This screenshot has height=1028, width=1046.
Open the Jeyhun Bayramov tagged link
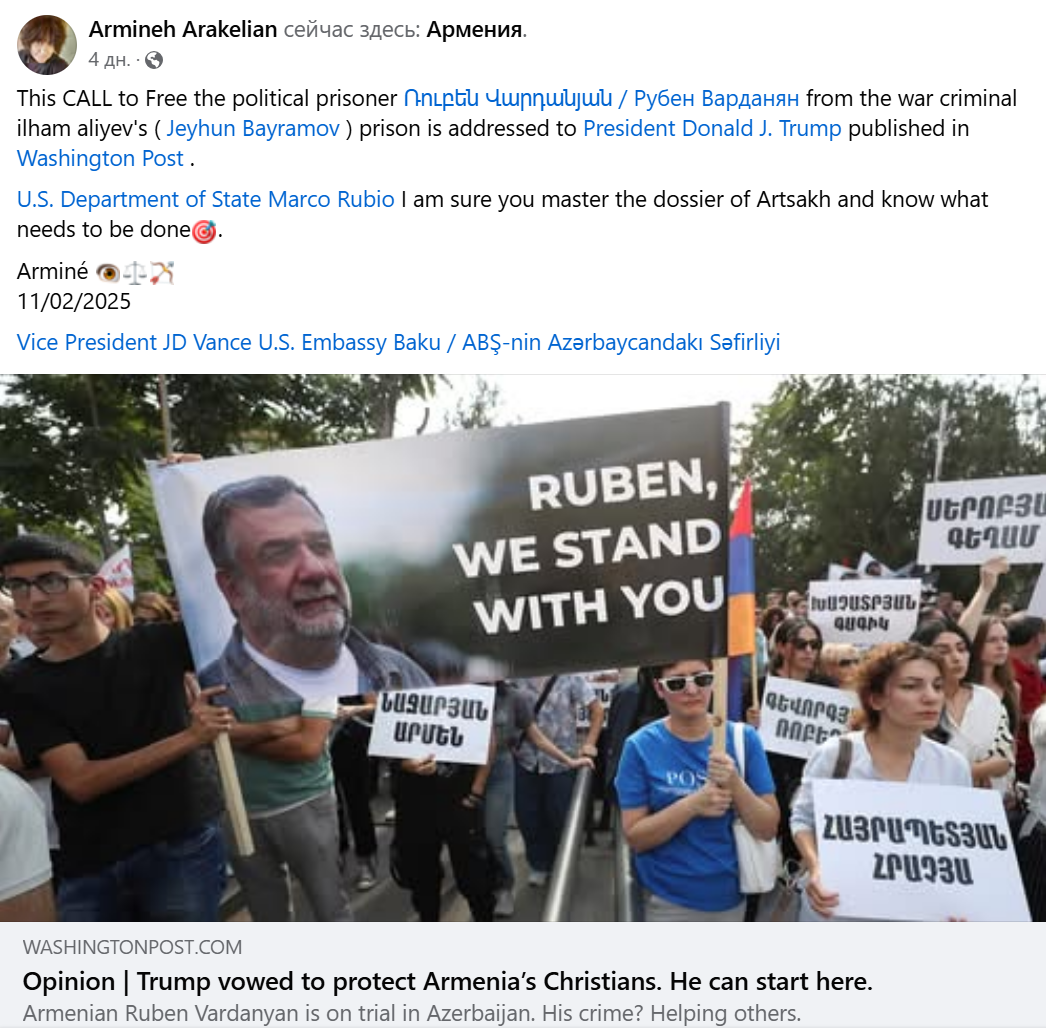click(x=253, y=128)
